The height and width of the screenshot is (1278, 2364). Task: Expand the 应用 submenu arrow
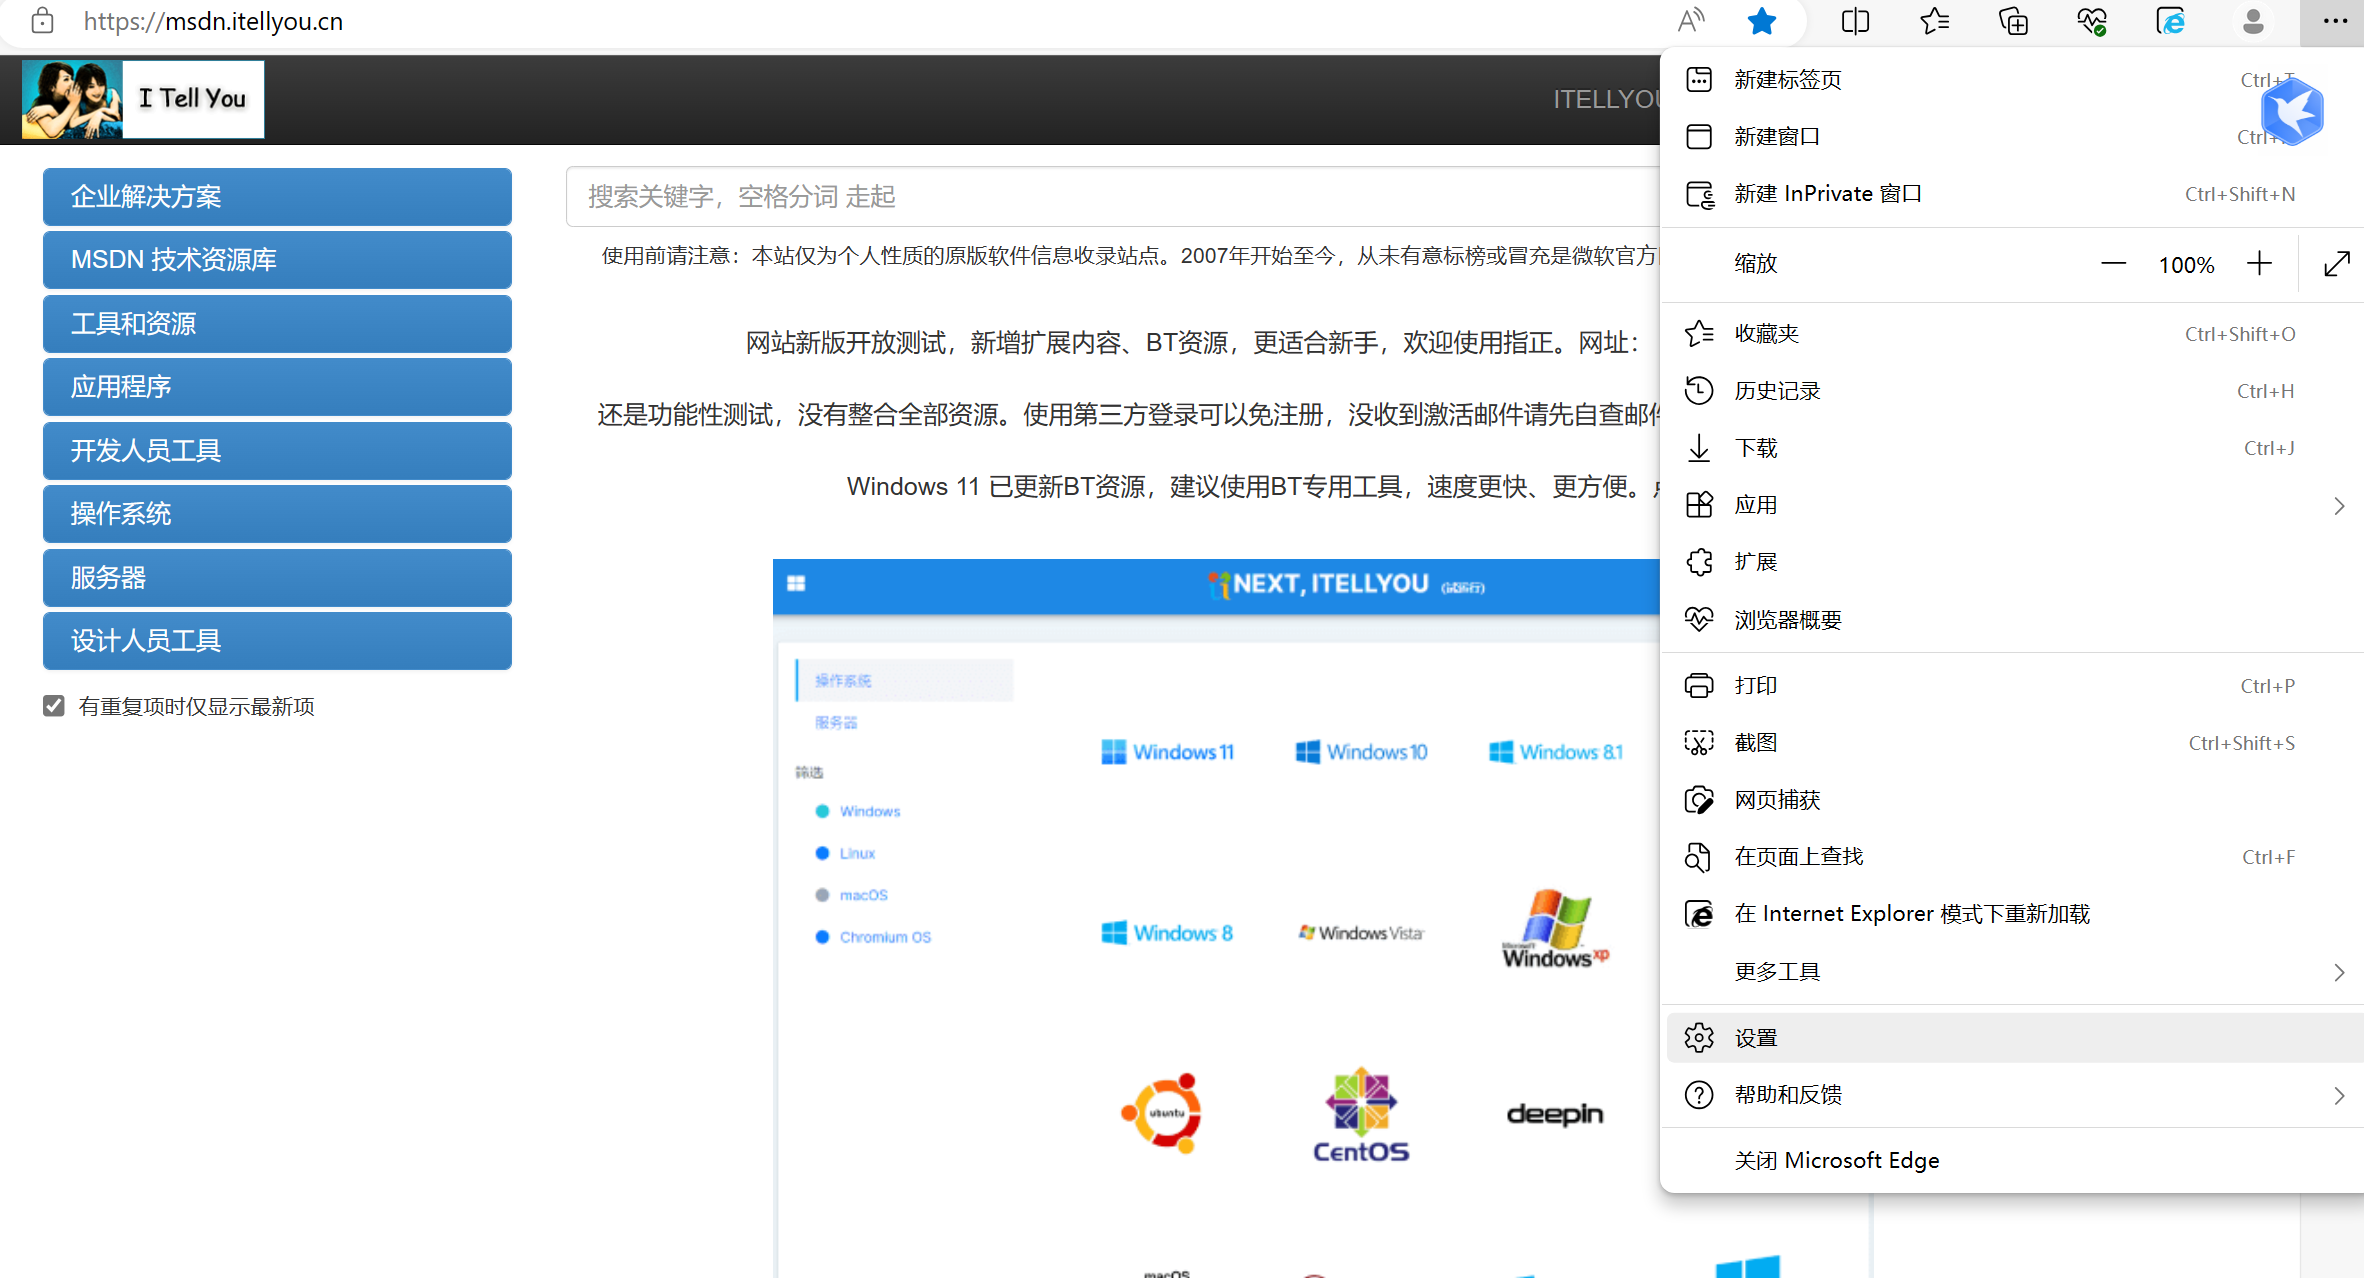(x=2339, y=506)
